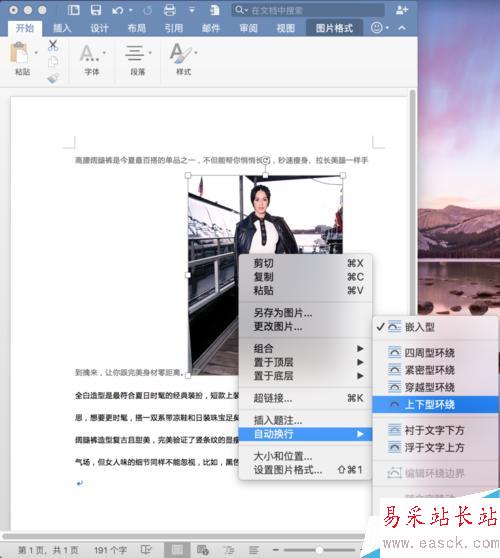Switch to draft view icon

254,550
